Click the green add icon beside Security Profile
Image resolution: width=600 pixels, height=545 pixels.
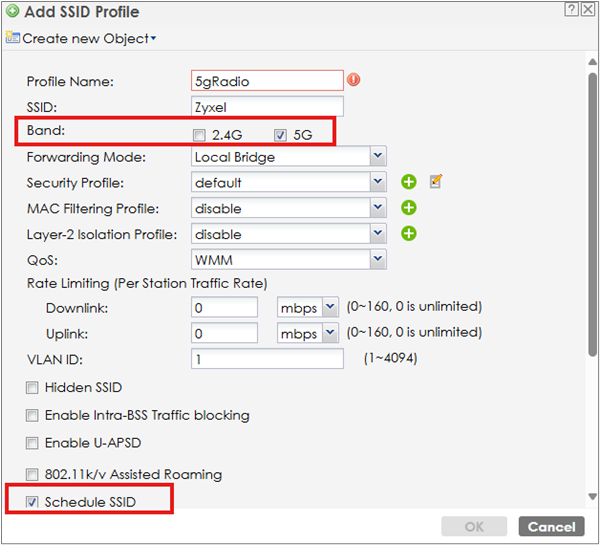(x=409, y=182)
